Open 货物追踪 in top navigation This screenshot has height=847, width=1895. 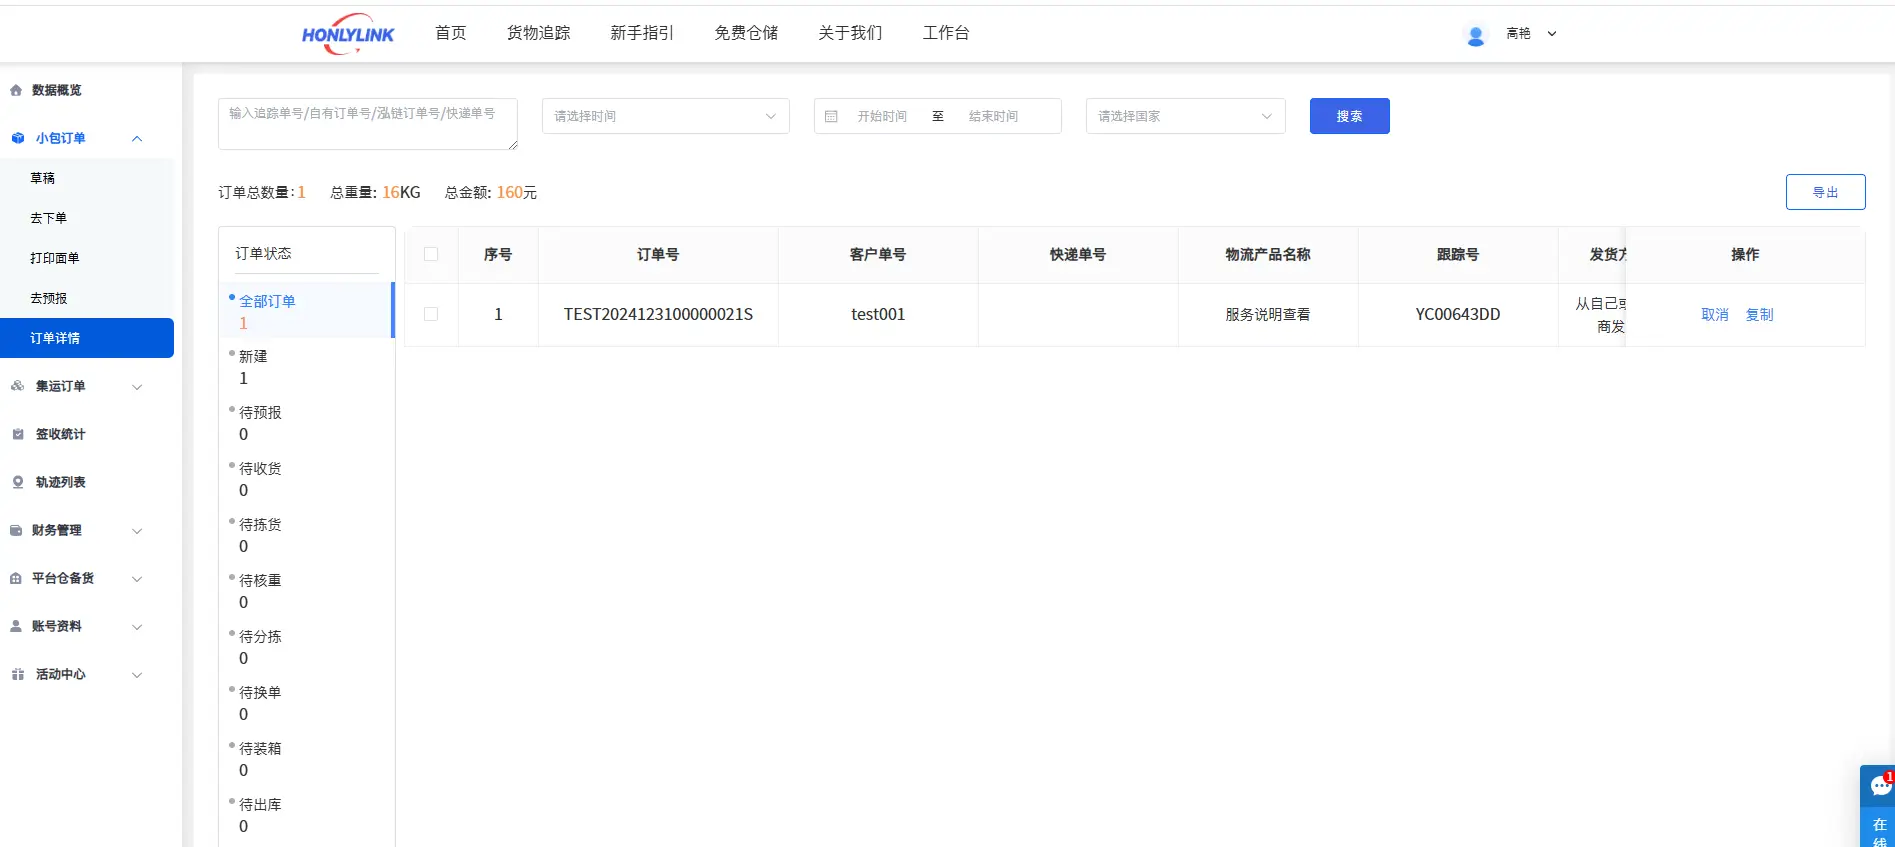pyautogui.click(x=538, y=33)
